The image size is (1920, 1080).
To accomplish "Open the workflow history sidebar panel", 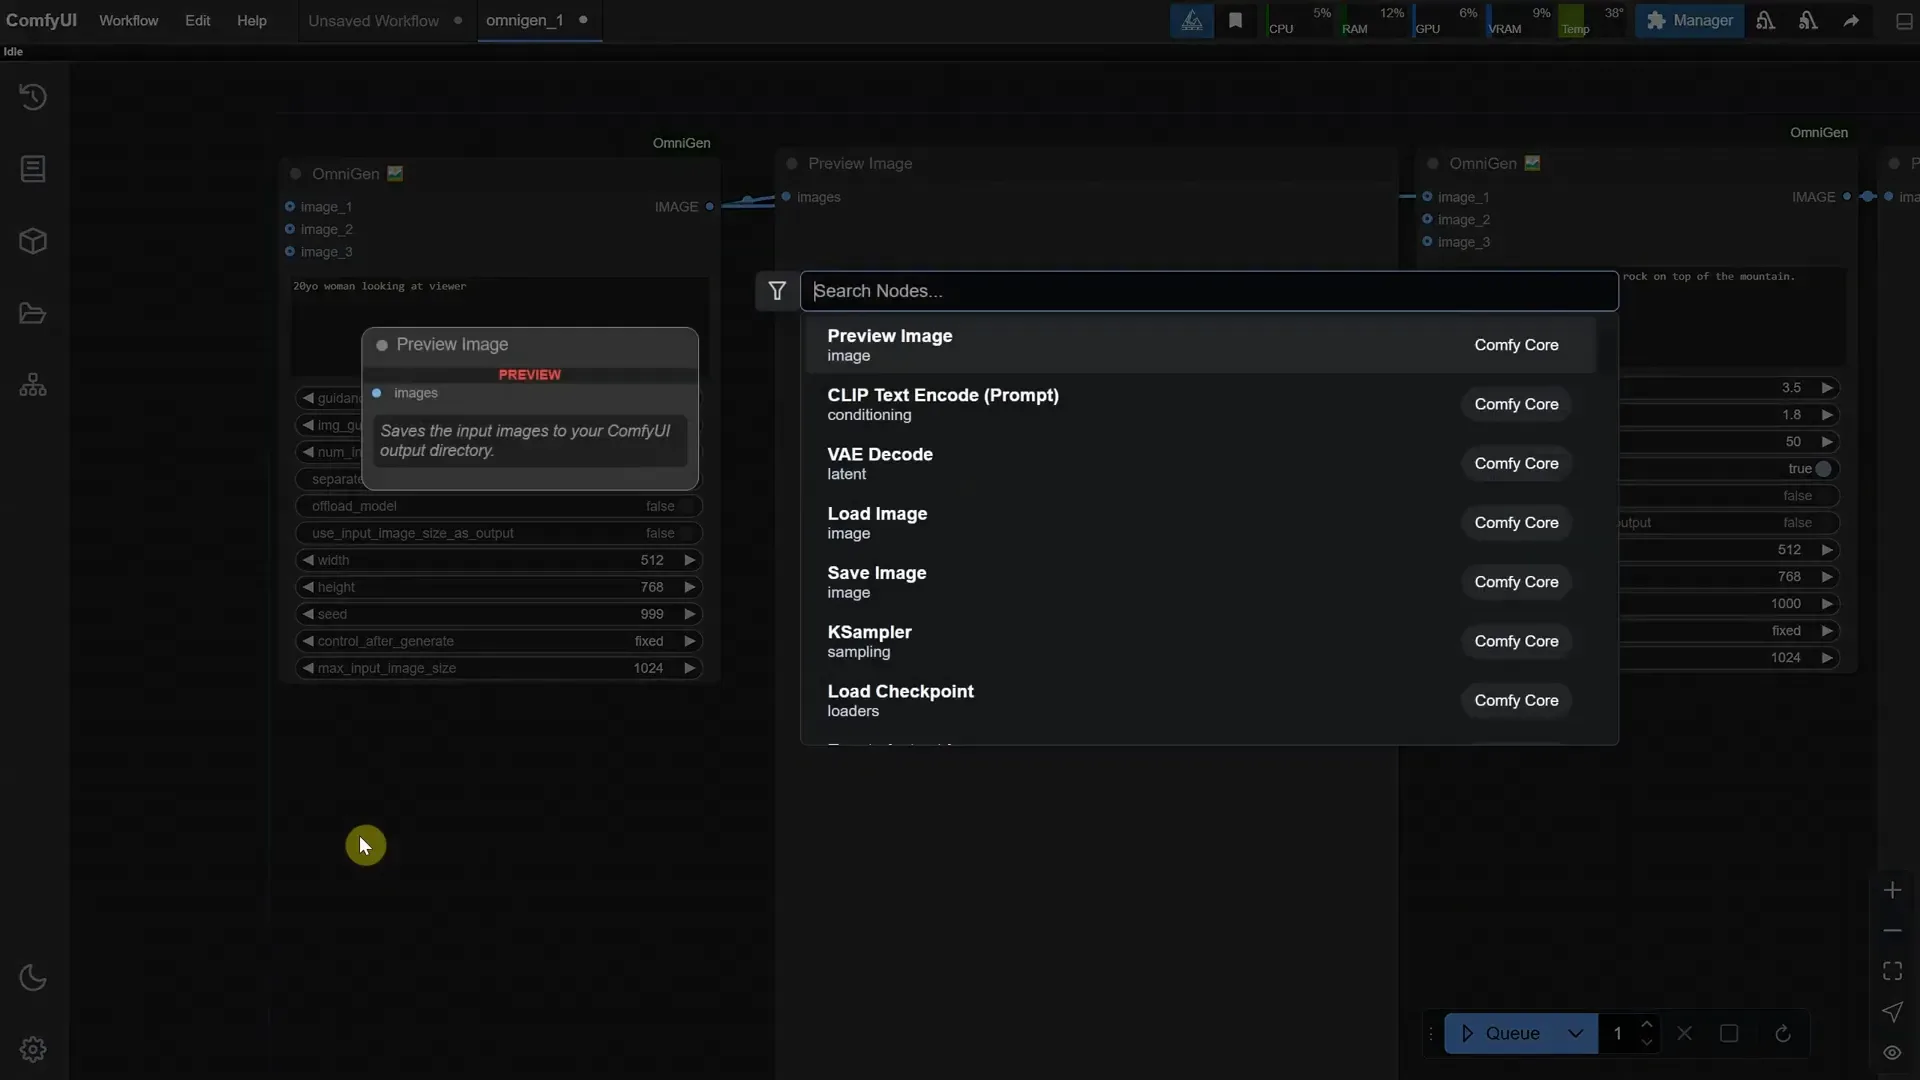I will 33,96.
